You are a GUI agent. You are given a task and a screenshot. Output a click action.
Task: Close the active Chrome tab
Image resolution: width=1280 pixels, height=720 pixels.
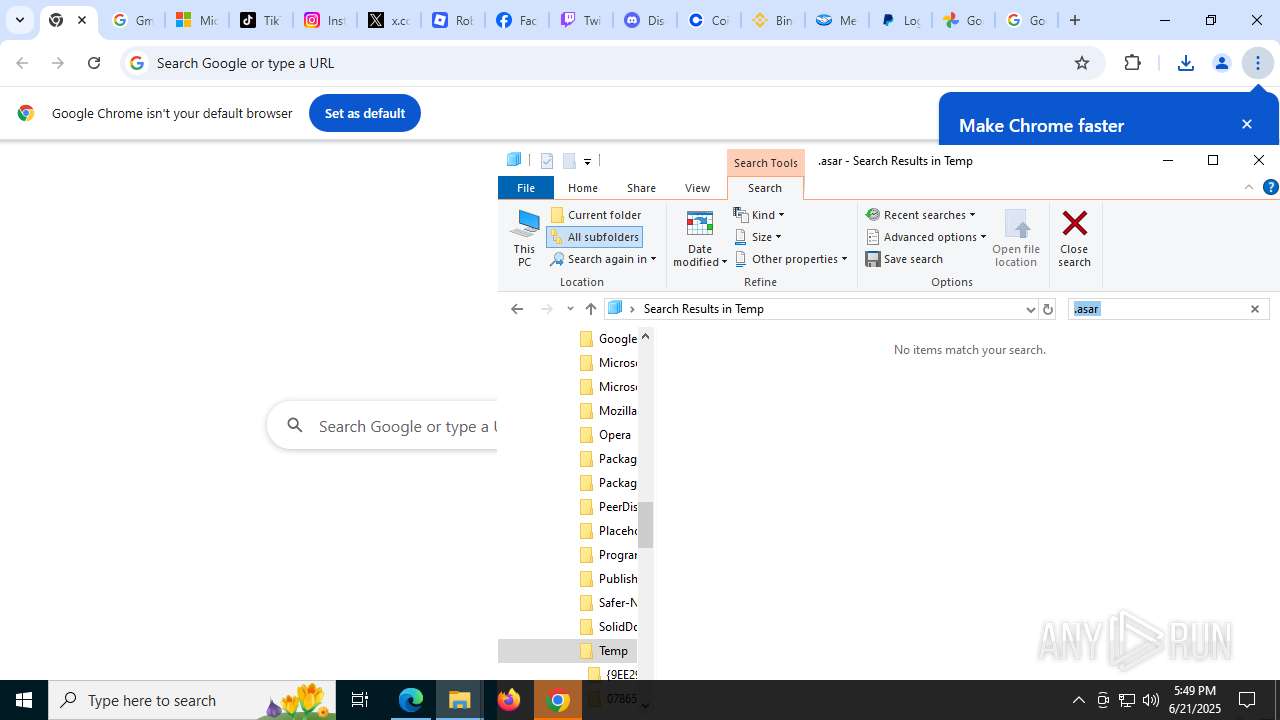pyautogui.click(x=82, y=20)
